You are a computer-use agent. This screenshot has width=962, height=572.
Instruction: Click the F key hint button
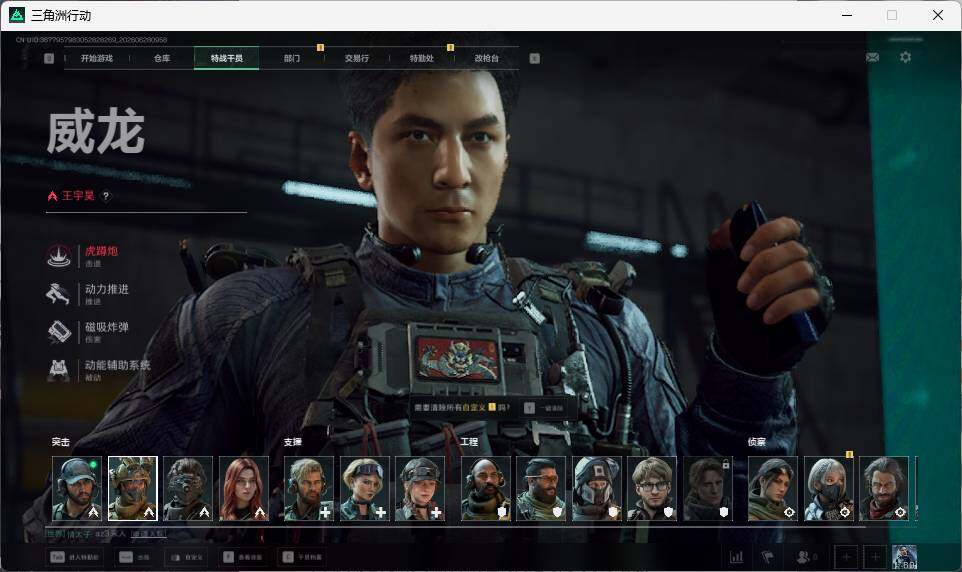click(x=243, y=557)
